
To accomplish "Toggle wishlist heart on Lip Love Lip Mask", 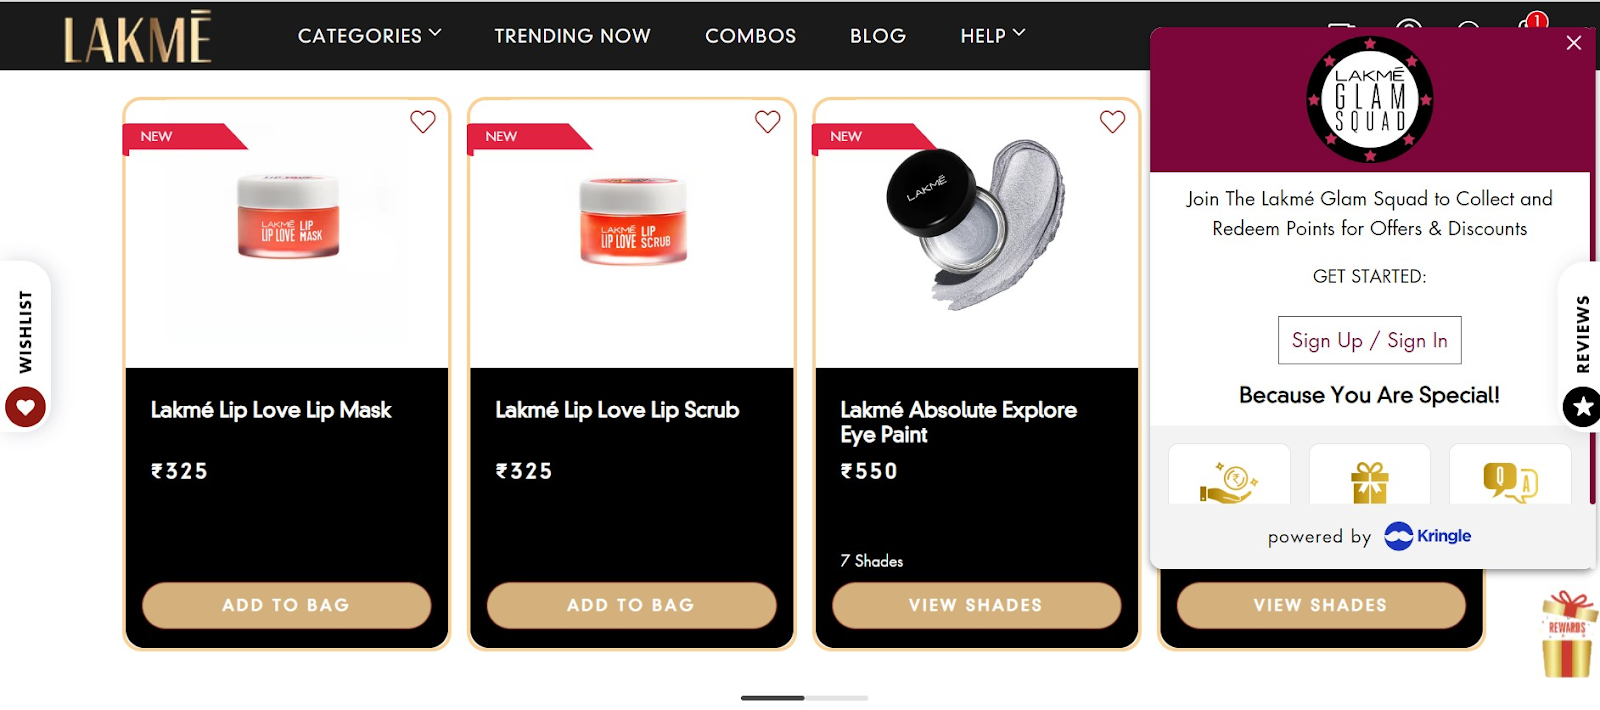I will pos(423,122).
